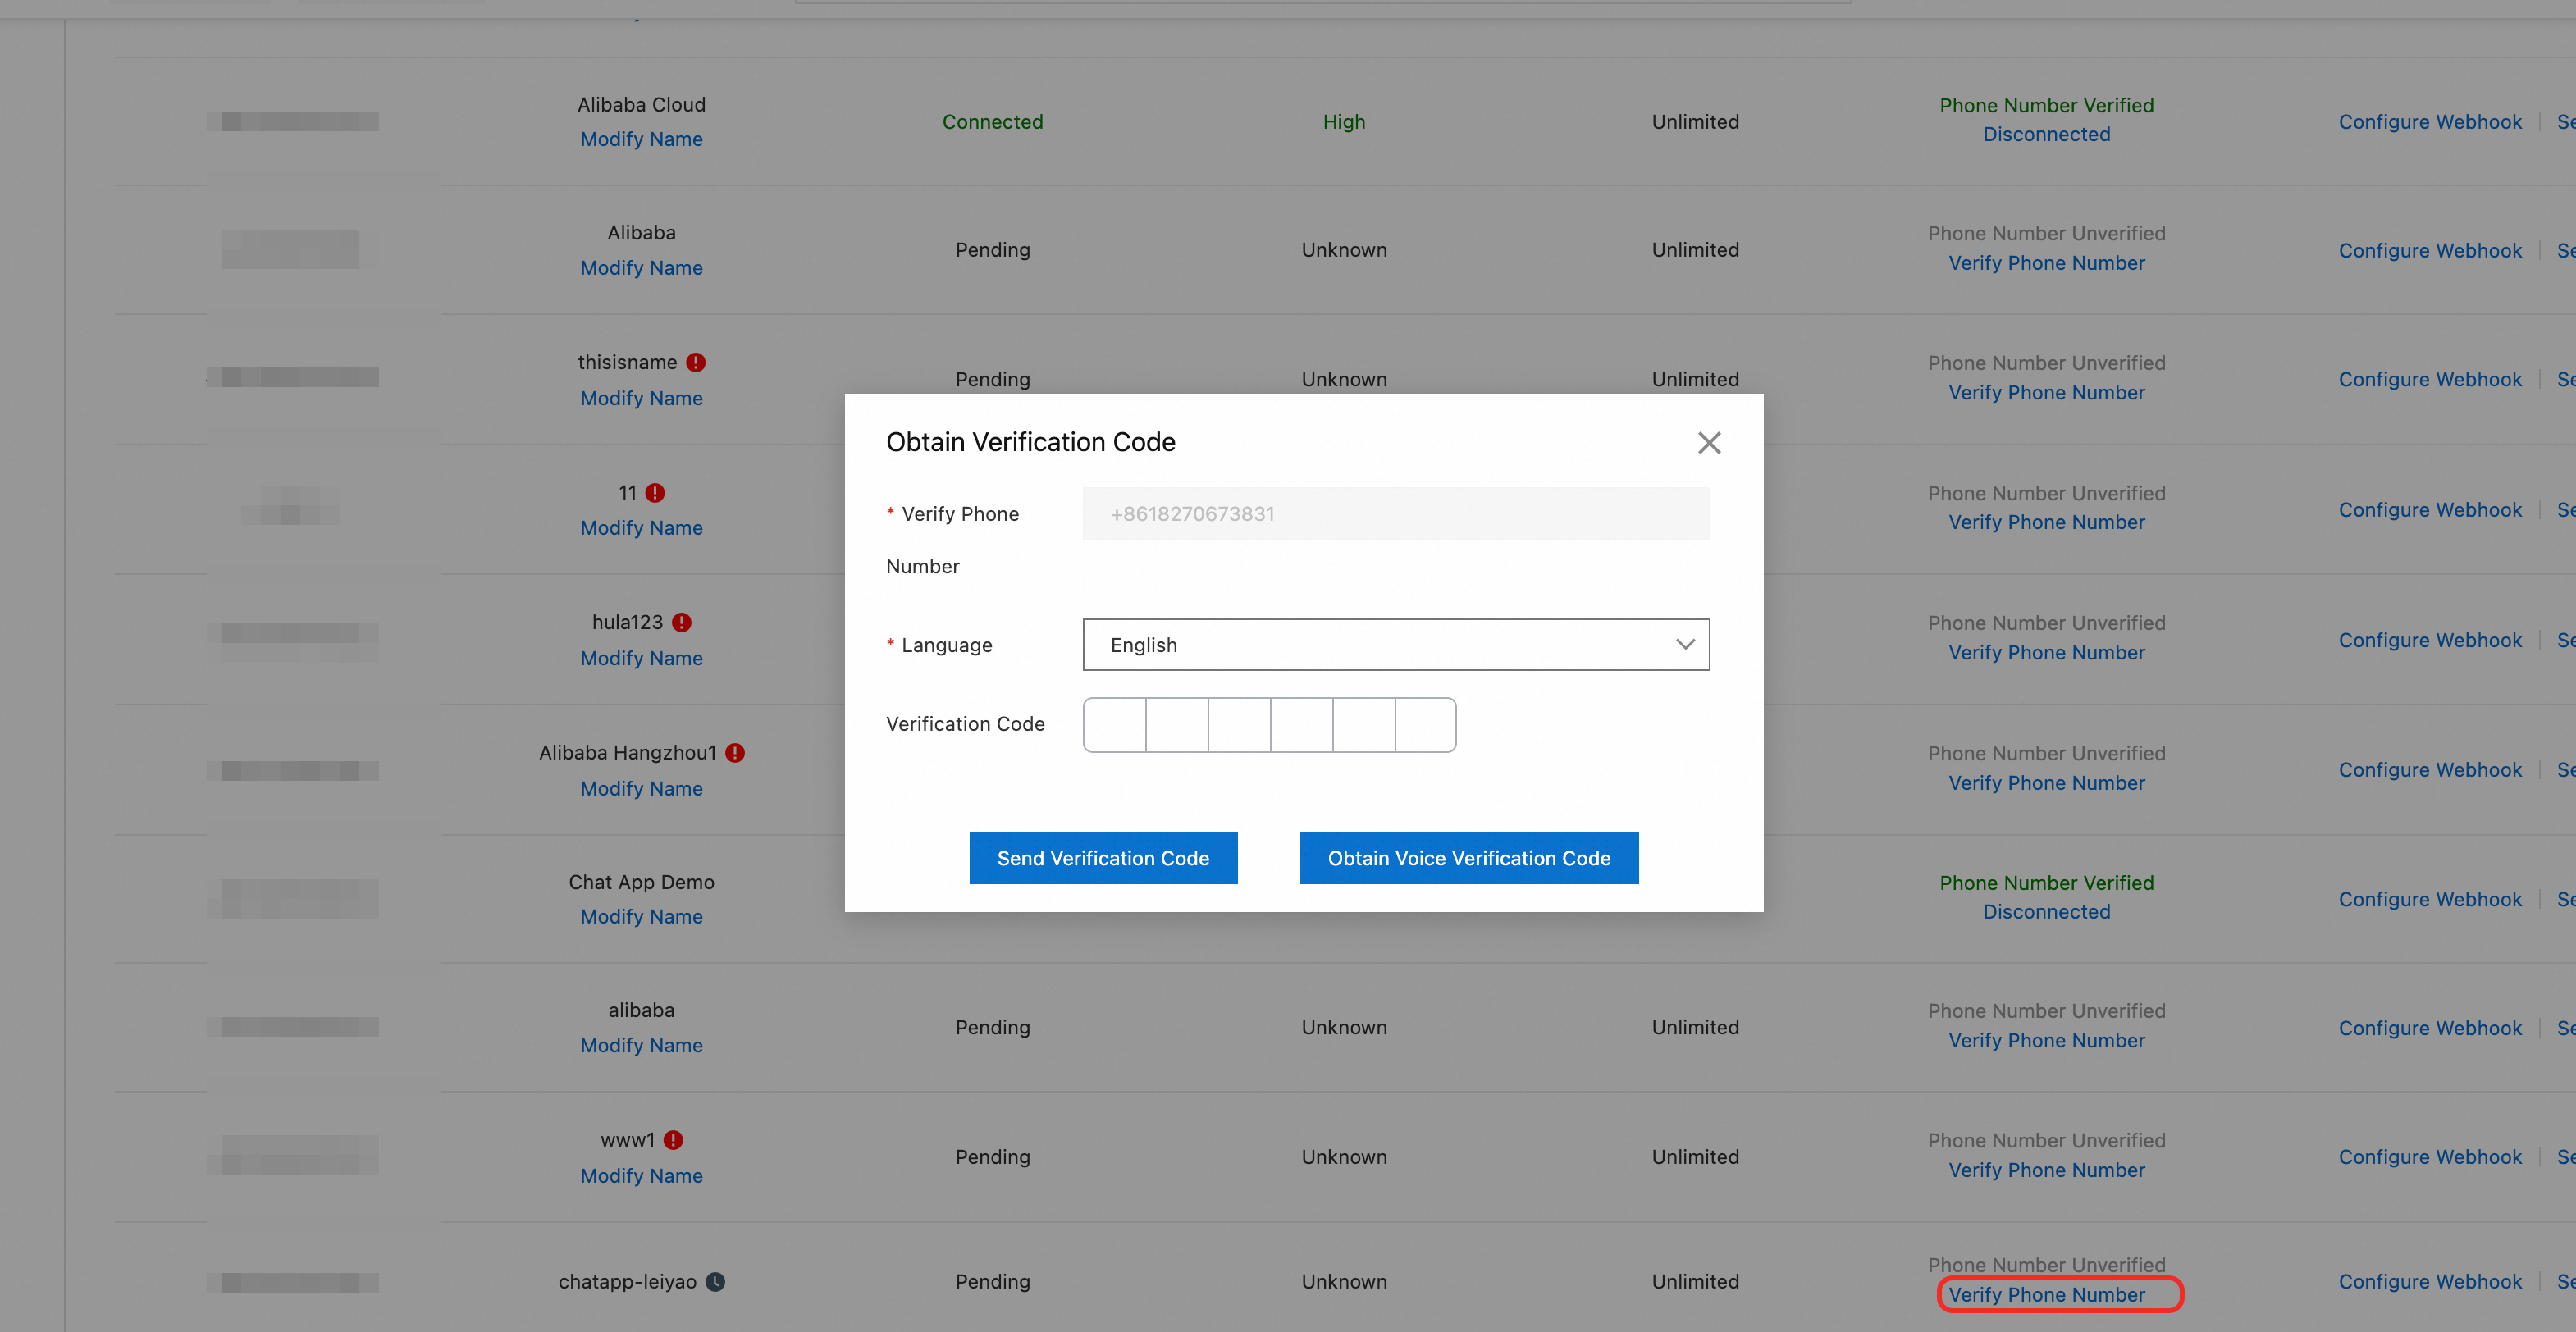Click the Language dropdown chevron arrow

coord(1685,645)
